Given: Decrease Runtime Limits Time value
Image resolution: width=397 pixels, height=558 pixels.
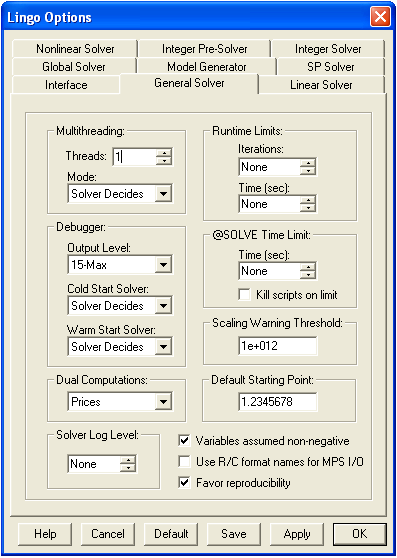Looking at the screenshot, I should [x=308, y=208].
